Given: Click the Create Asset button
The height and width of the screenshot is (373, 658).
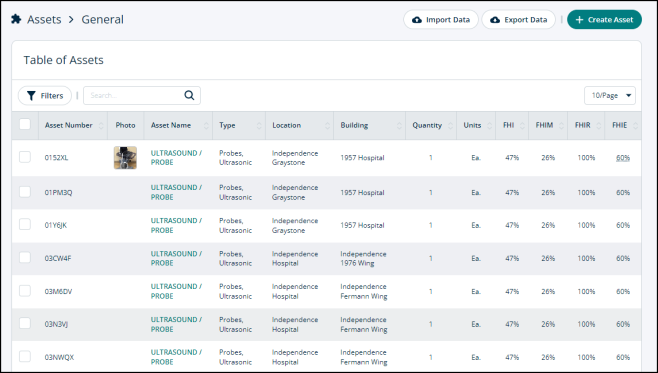Looking at the screenshot, I should pos(604,20).
